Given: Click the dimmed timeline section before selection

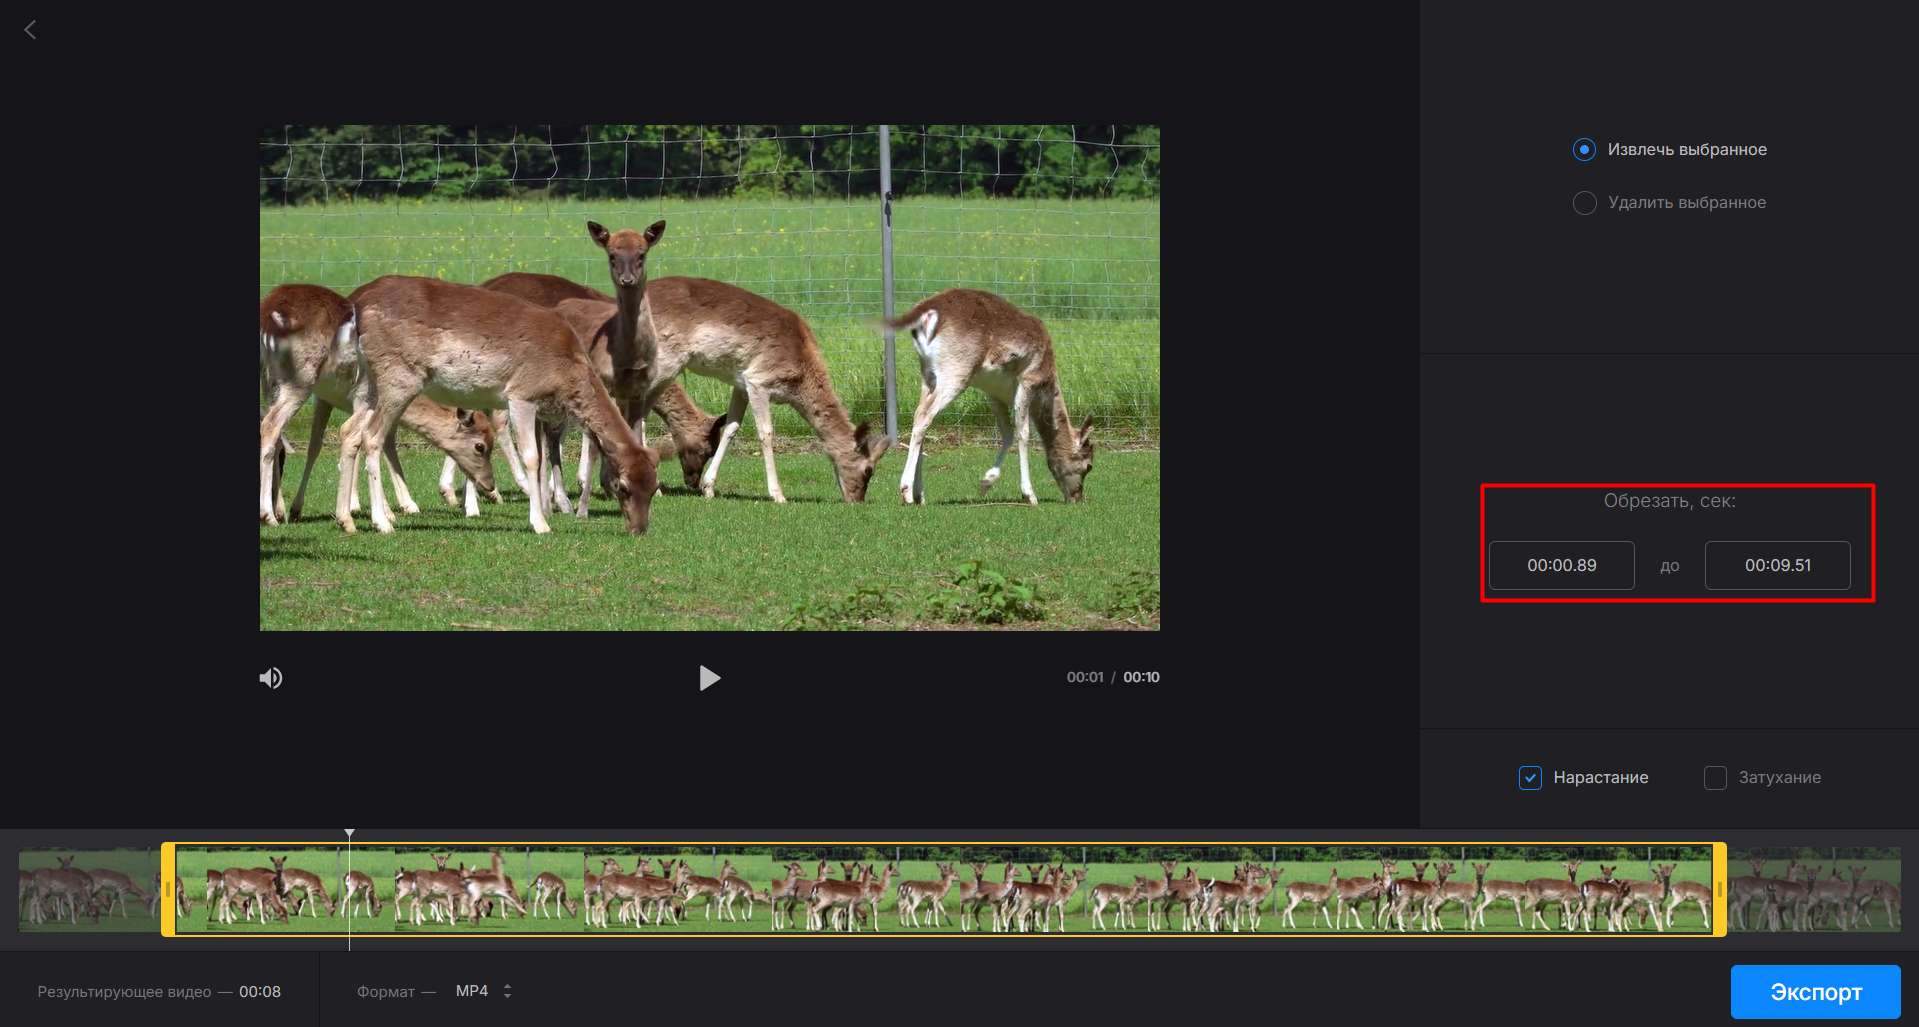Looking at the screenshot, I should click(88, 889).
